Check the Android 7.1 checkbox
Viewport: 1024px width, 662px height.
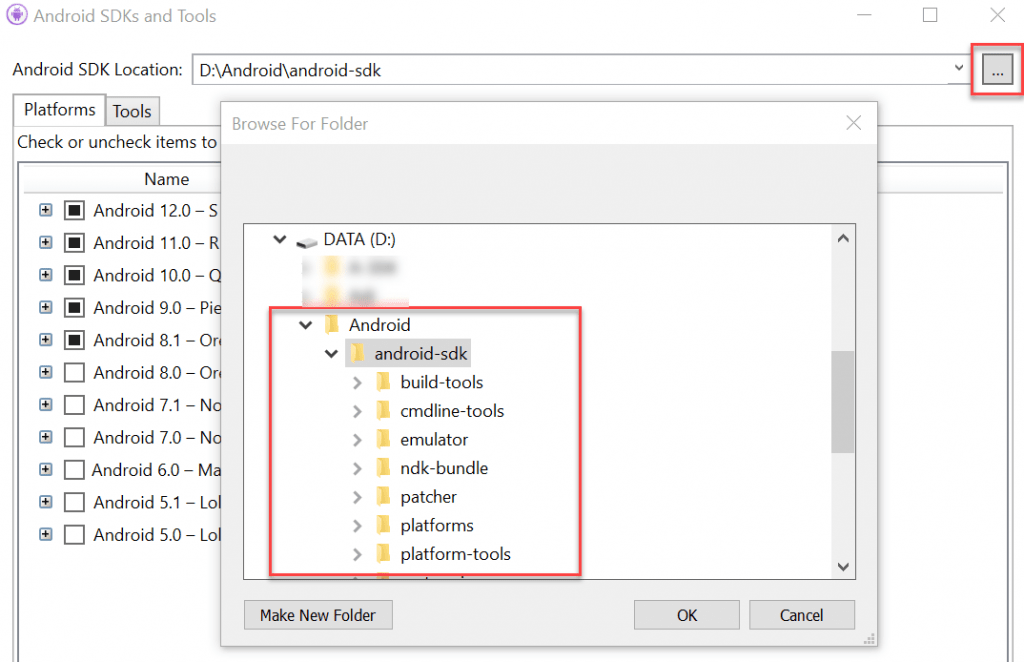coord(74,405)
